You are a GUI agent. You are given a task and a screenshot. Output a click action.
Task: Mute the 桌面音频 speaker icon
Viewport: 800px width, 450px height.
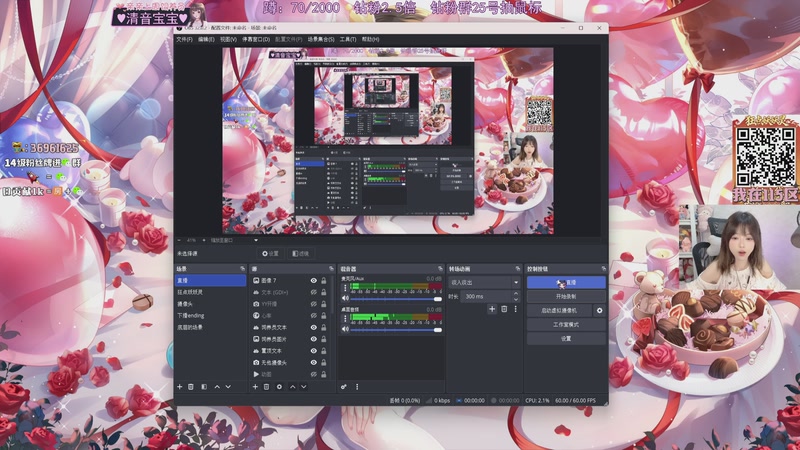[345, 329]
